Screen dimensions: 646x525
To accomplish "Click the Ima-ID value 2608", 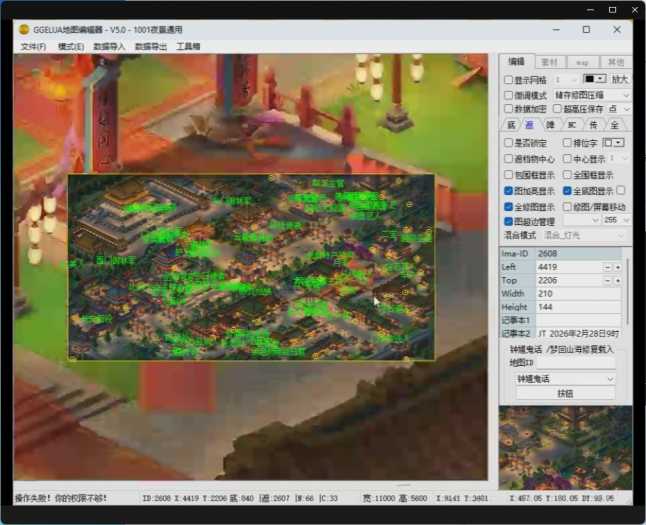I will tap(578, 253).
